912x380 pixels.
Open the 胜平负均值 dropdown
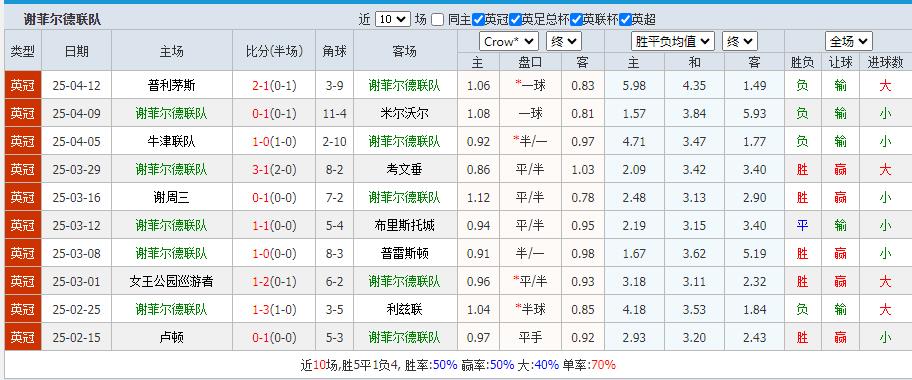672,41
